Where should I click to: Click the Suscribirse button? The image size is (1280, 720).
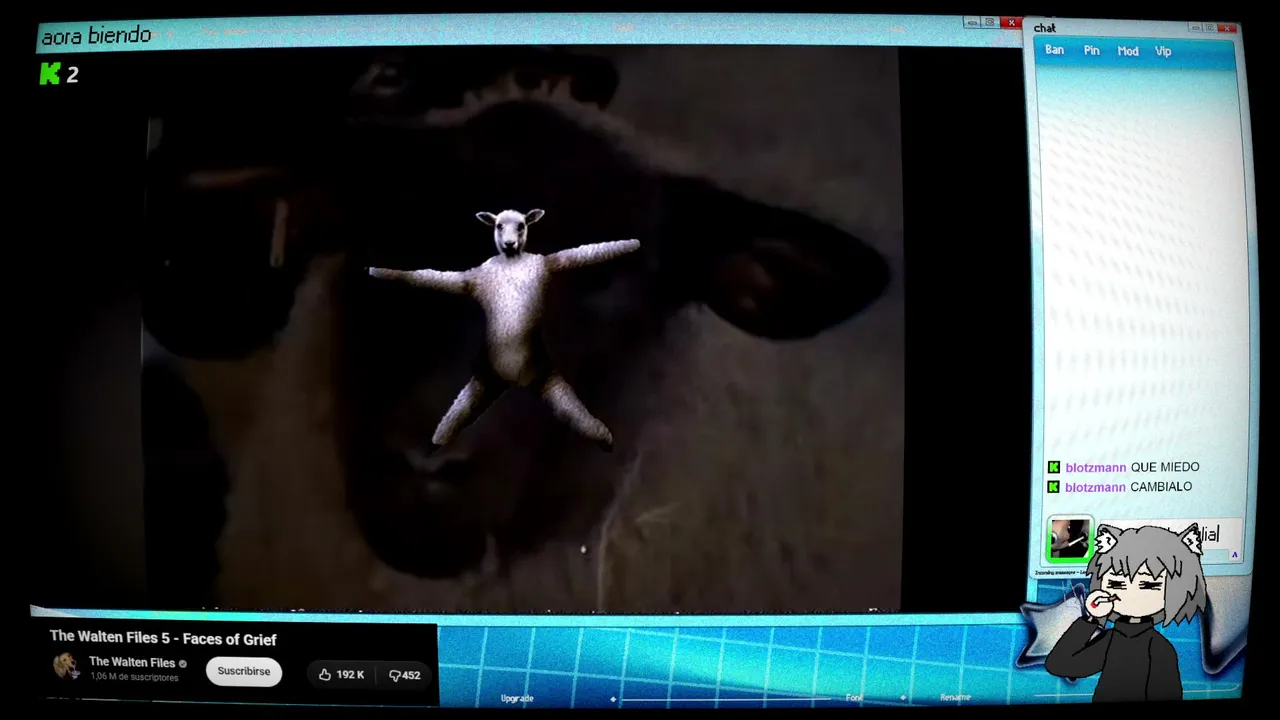point(244,671)
